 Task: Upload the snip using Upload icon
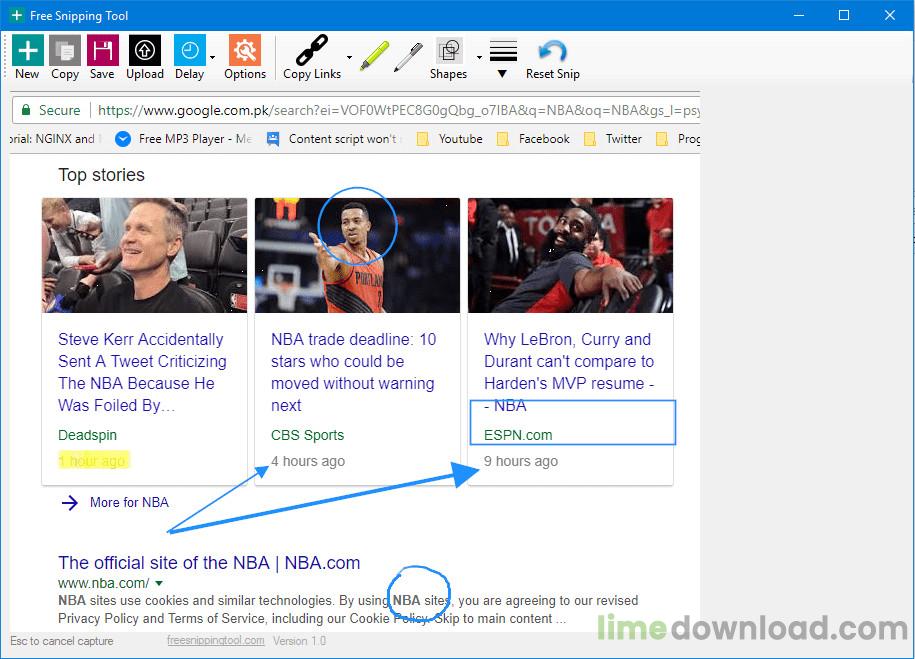click(x=145, y=50)
